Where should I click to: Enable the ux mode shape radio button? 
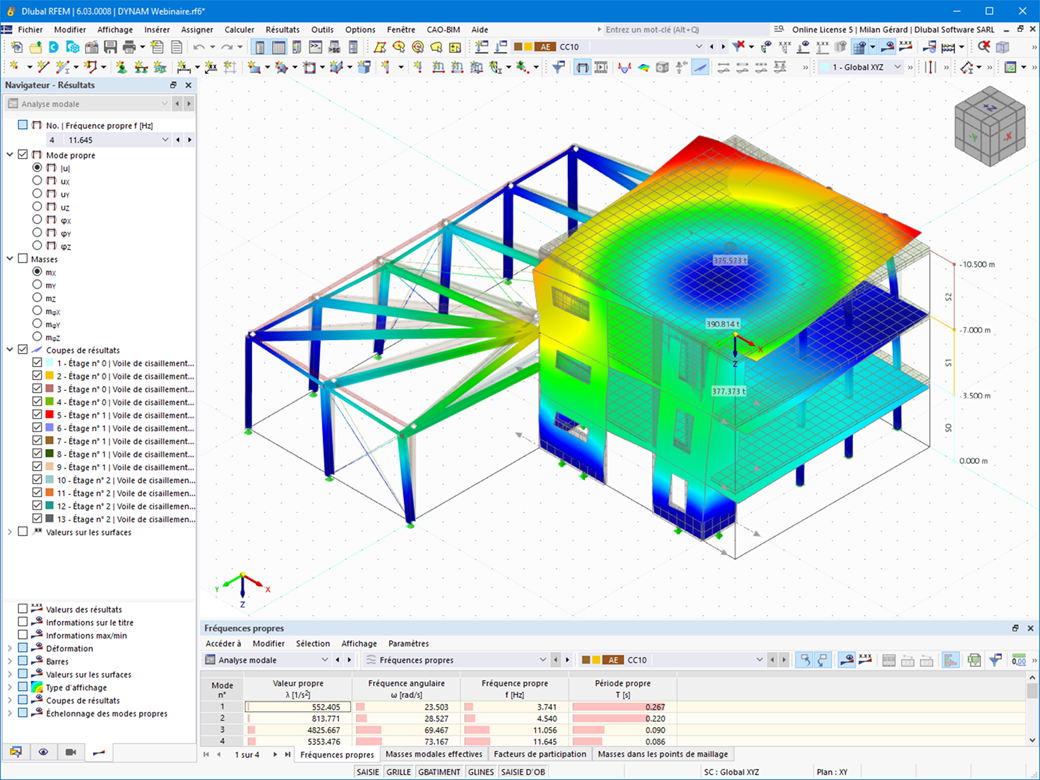click(37, 182)
